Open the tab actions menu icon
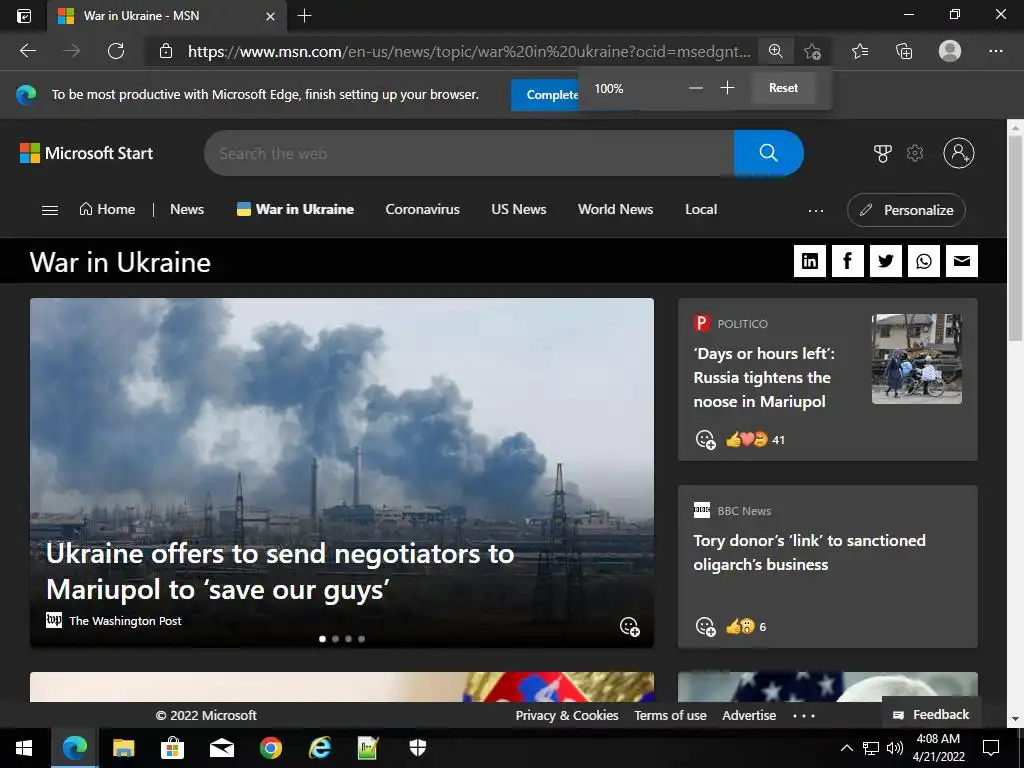The image size is (1024, 768). pos(24,16)
